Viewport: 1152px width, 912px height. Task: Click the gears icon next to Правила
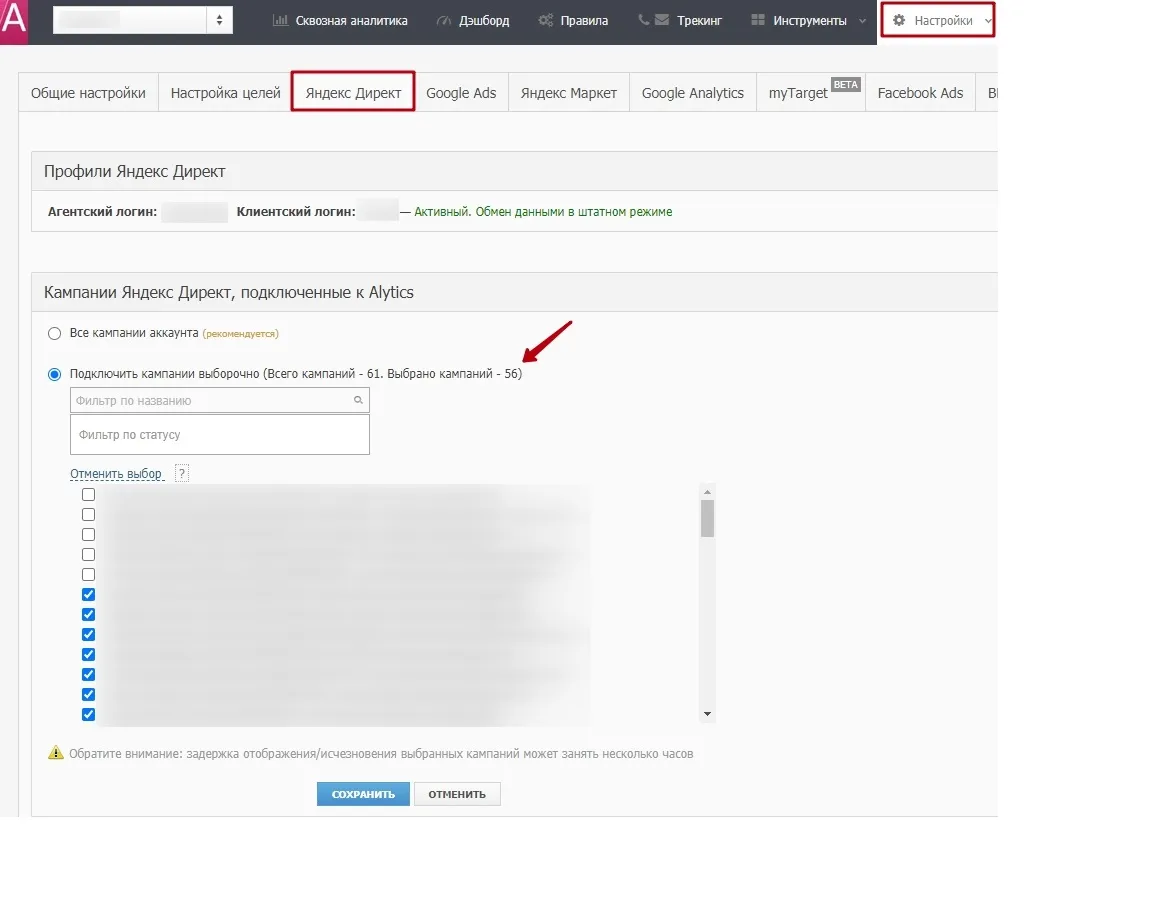(545, 21)
